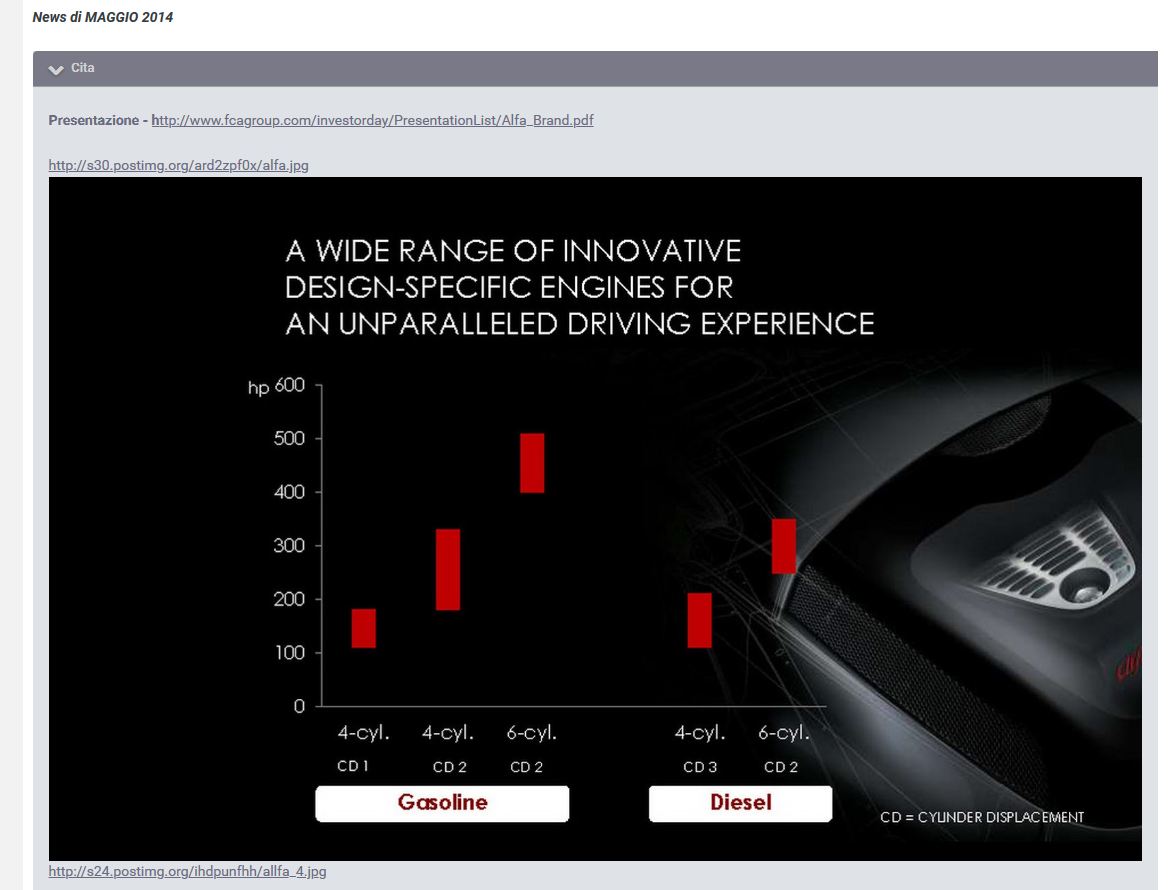Click the 'AN UNPARALLELED DRIVING EXPERIENCE' line

pos(579,324)
